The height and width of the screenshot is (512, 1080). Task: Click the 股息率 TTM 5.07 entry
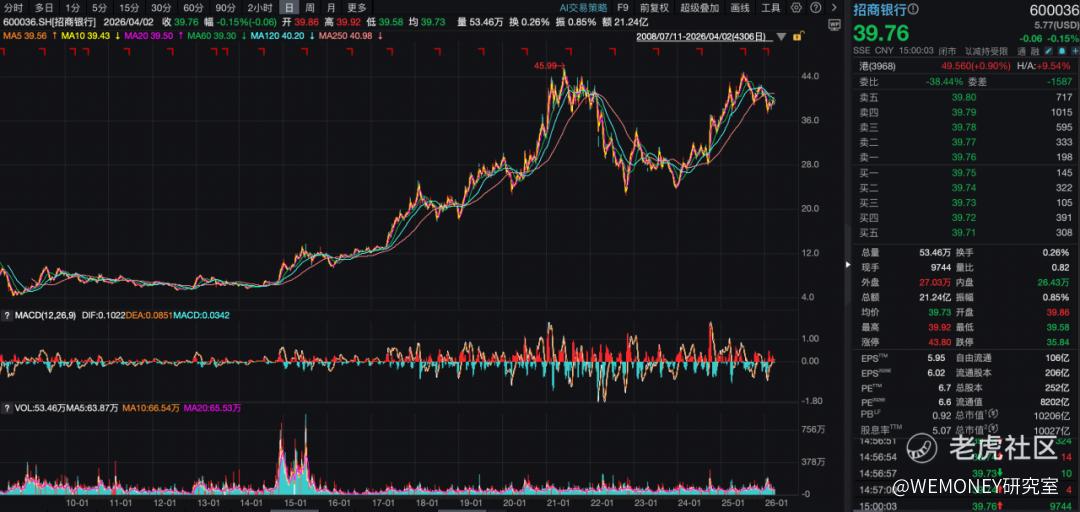(908, 431)
